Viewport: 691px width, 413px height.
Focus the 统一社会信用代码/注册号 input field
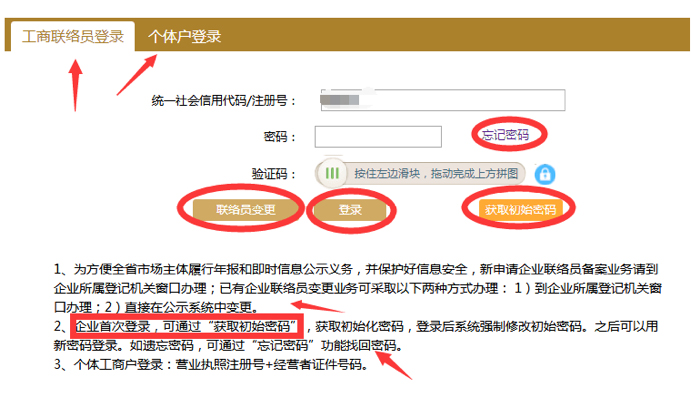click(440, 100)
